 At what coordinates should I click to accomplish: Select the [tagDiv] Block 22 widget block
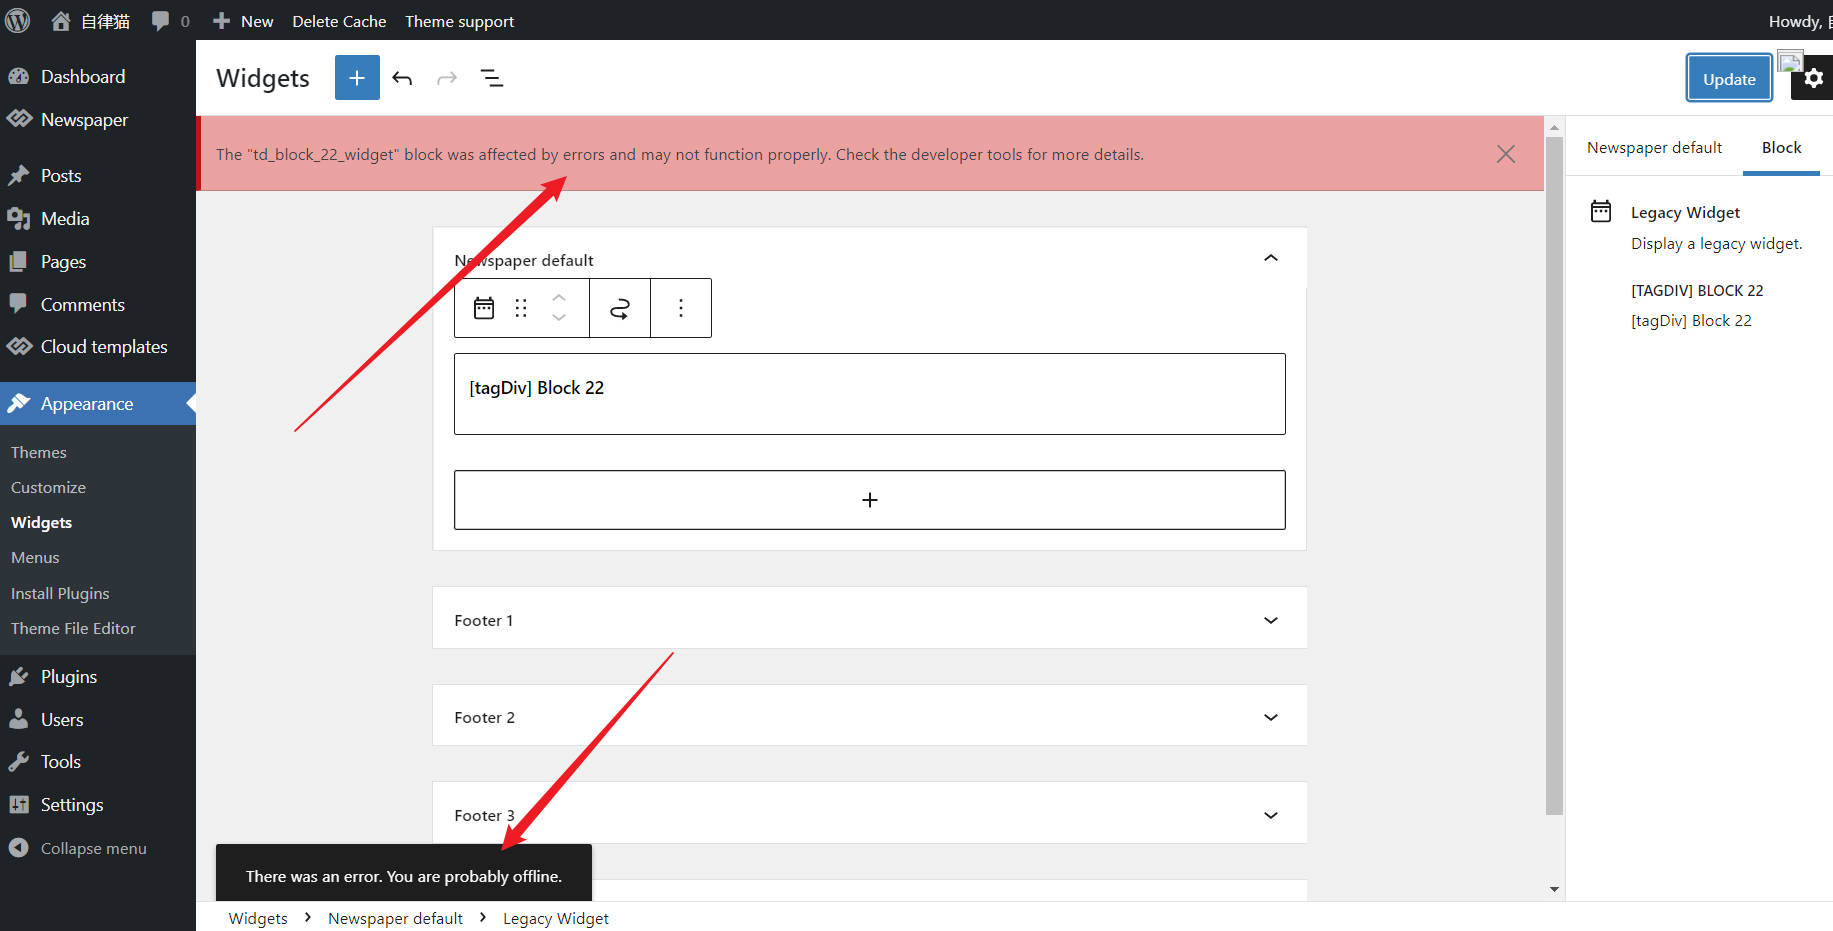870,394
